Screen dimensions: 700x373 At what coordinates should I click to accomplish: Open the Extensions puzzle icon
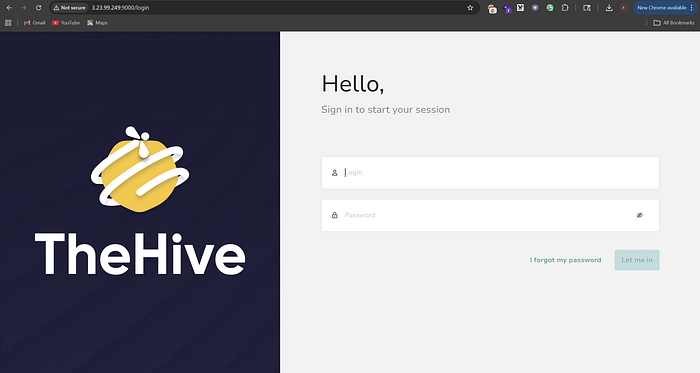(565, 8)
